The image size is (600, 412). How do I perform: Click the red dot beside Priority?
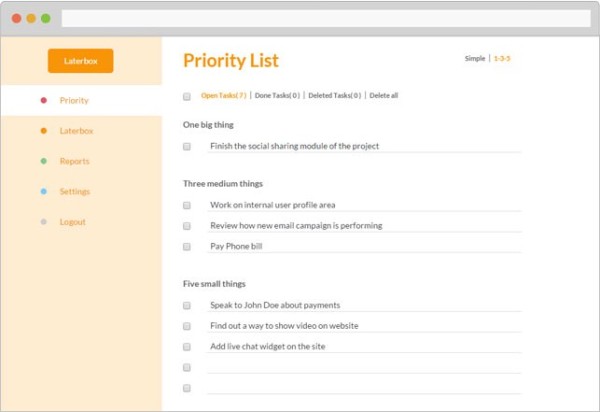coord(43,100)
